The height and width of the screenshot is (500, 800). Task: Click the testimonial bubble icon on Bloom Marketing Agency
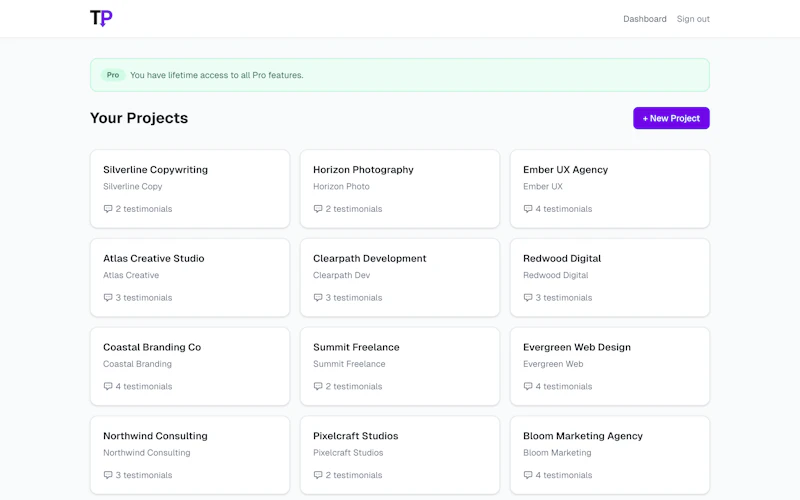coord(528,475)
